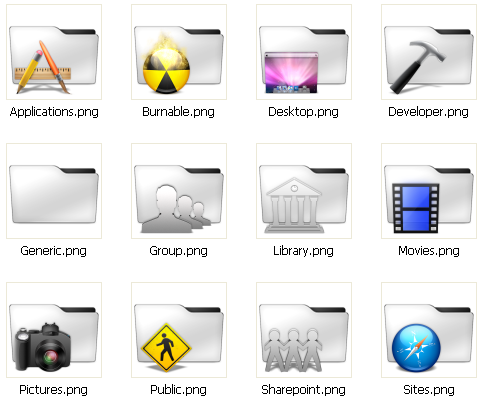
Task: Select the Applications folder icon with pencil and ruler
Action: tap(54, 52)
